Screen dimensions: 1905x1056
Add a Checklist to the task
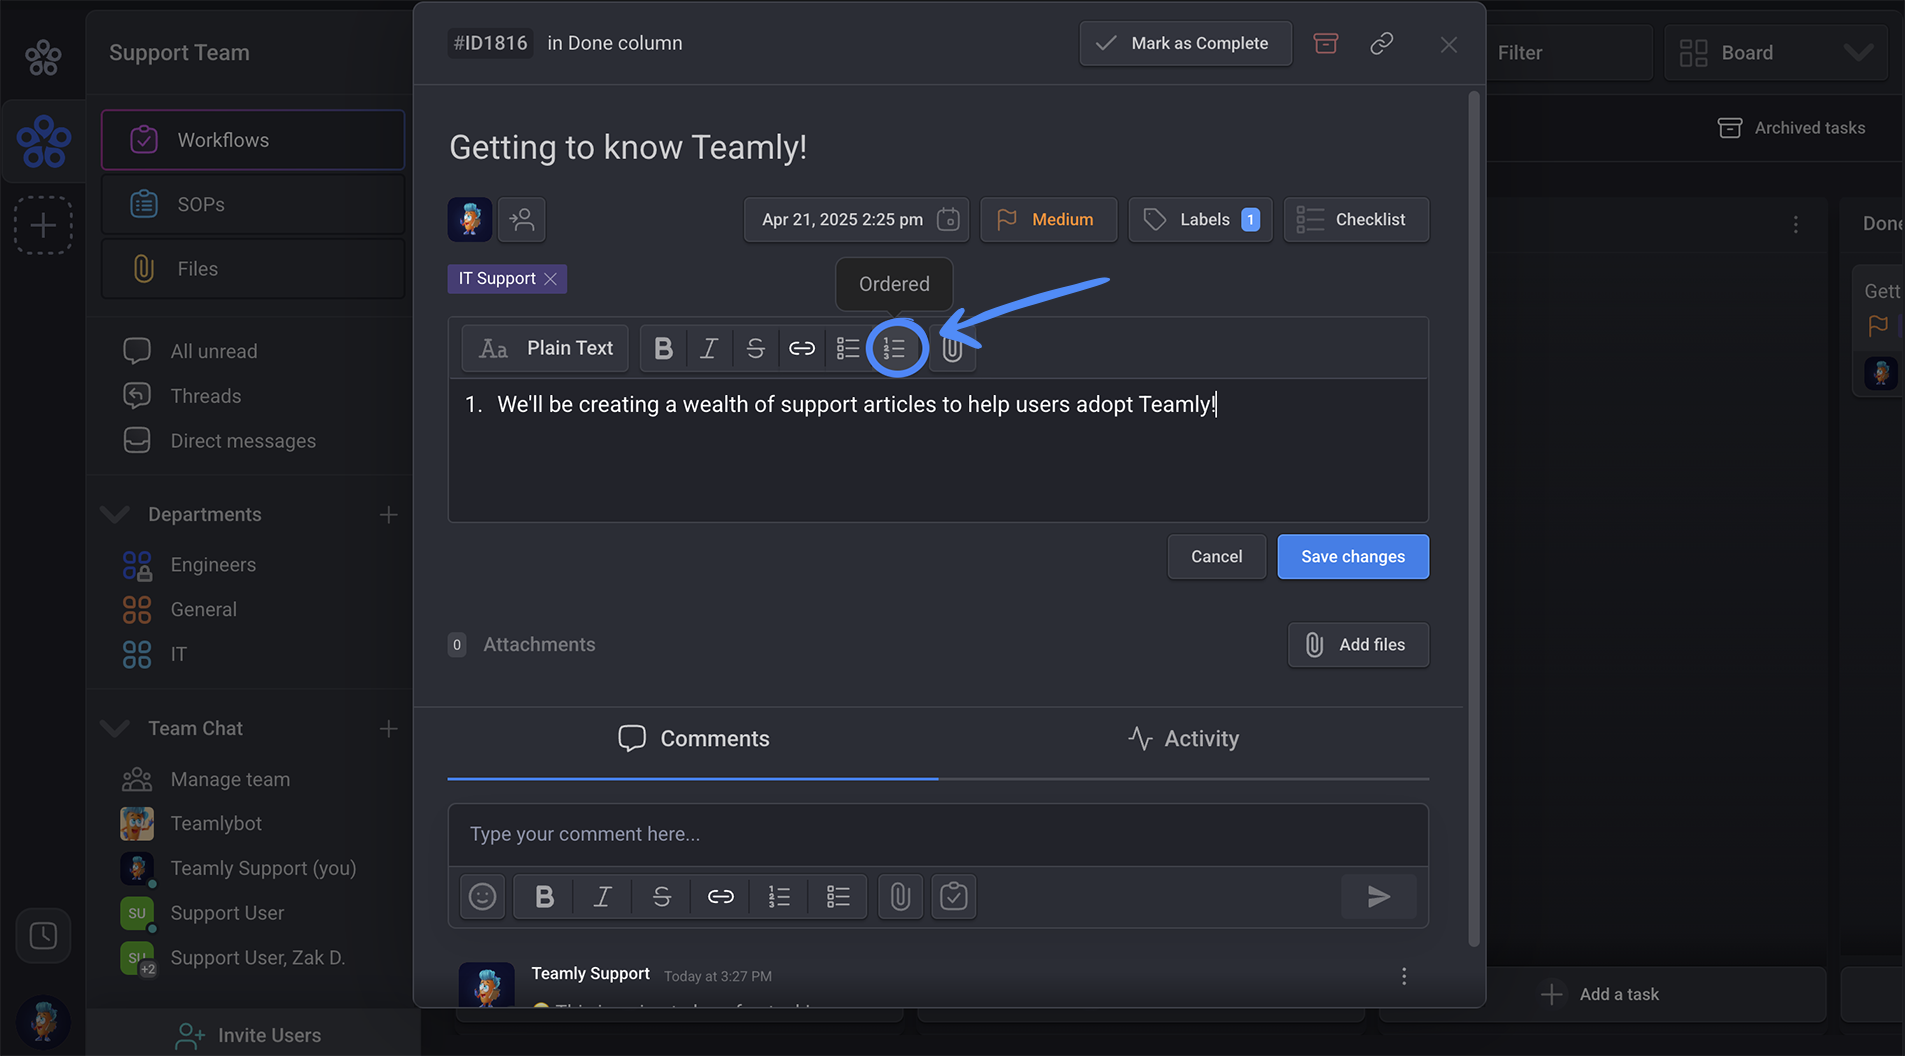pos(1356,219)
